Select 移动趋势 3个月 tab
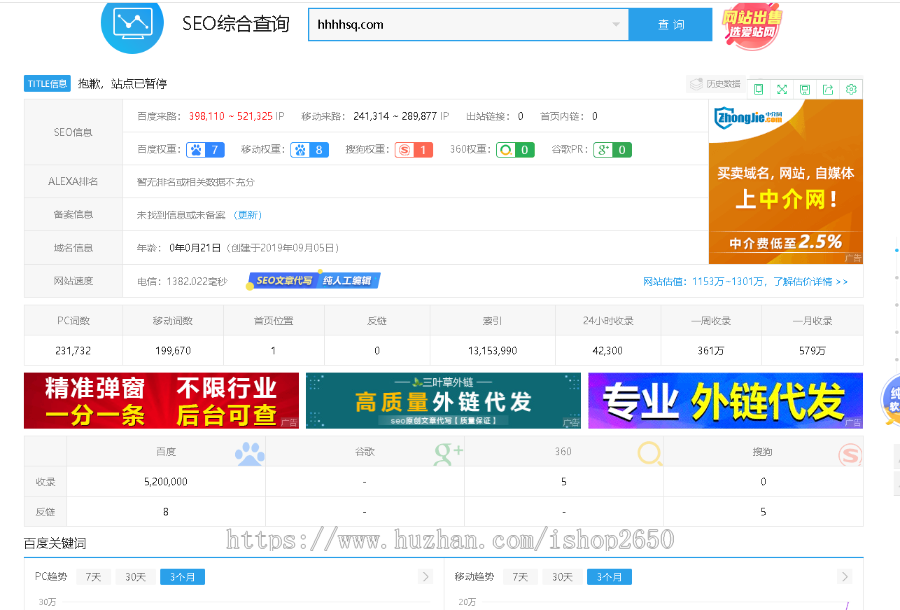 pos(610,577)
